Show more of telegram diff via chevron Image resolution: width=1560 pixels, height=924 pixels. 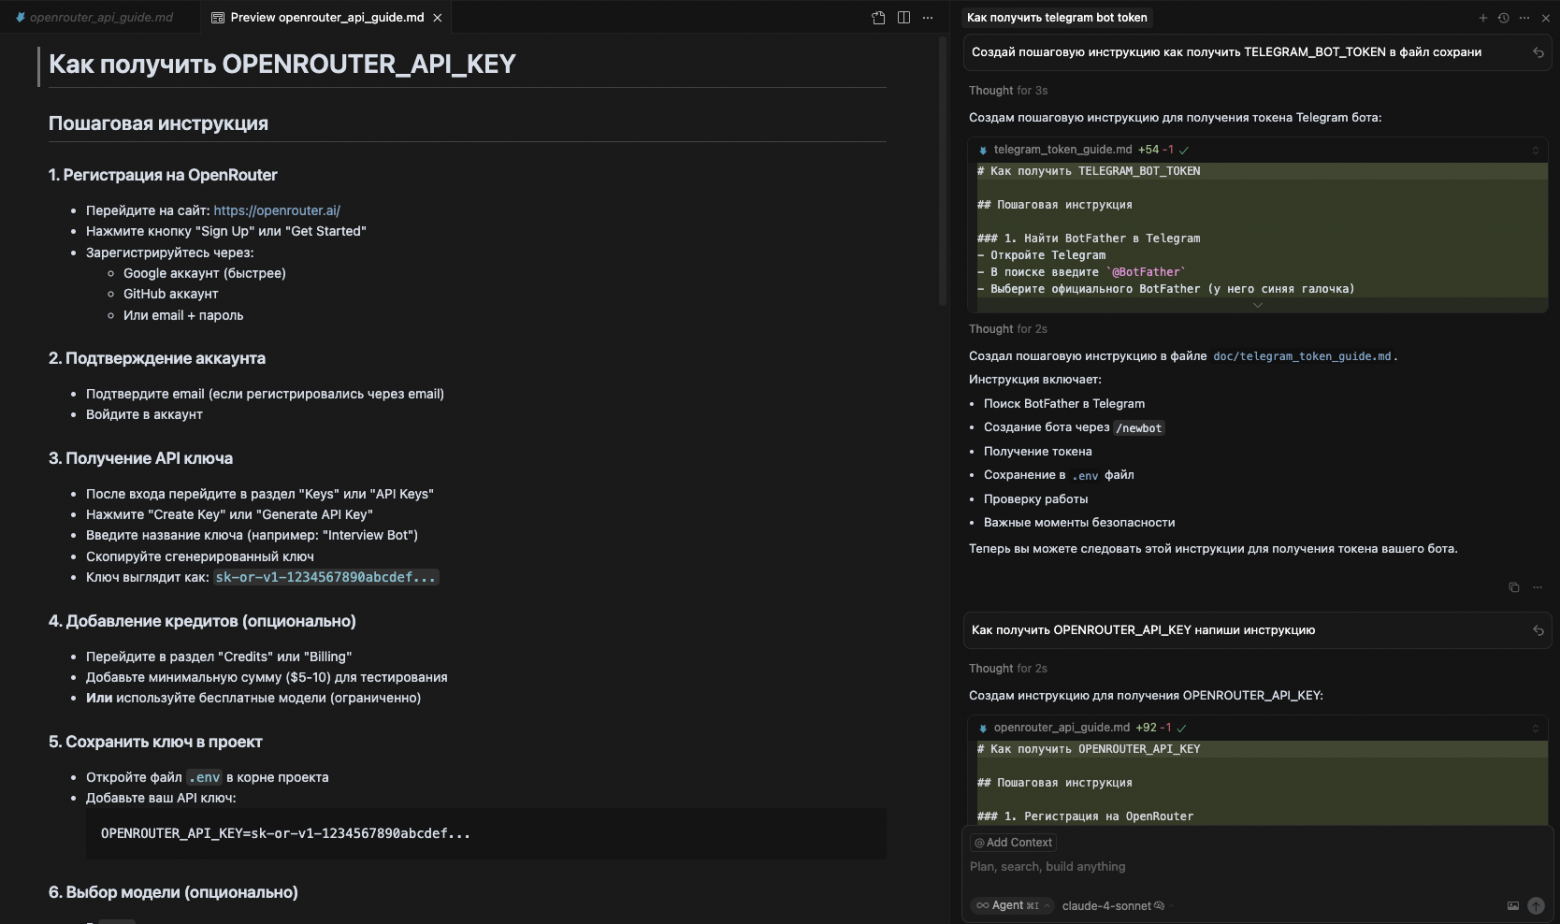pyautogui.click(x=1257, y=306)
